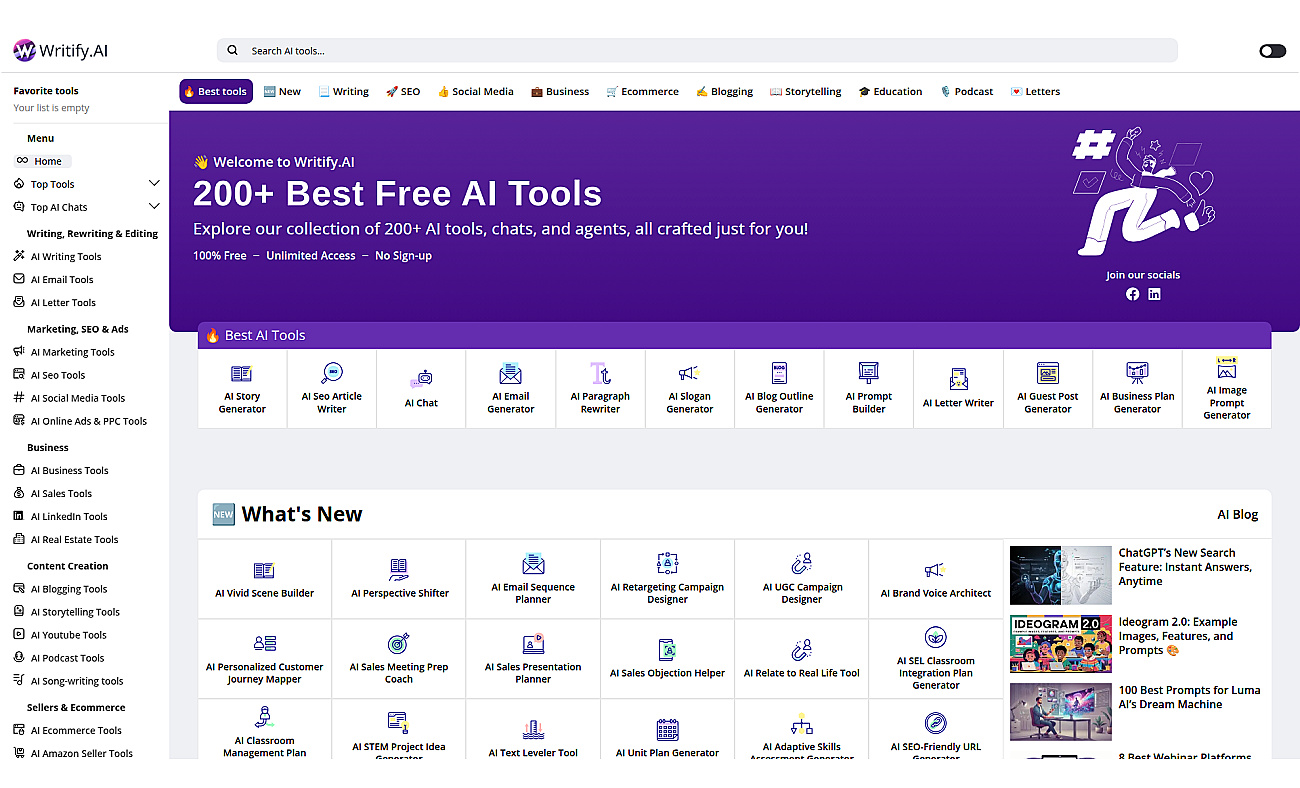Toggle the dark mode switch
1300x788 pixels.
[x=1272, y=51]
